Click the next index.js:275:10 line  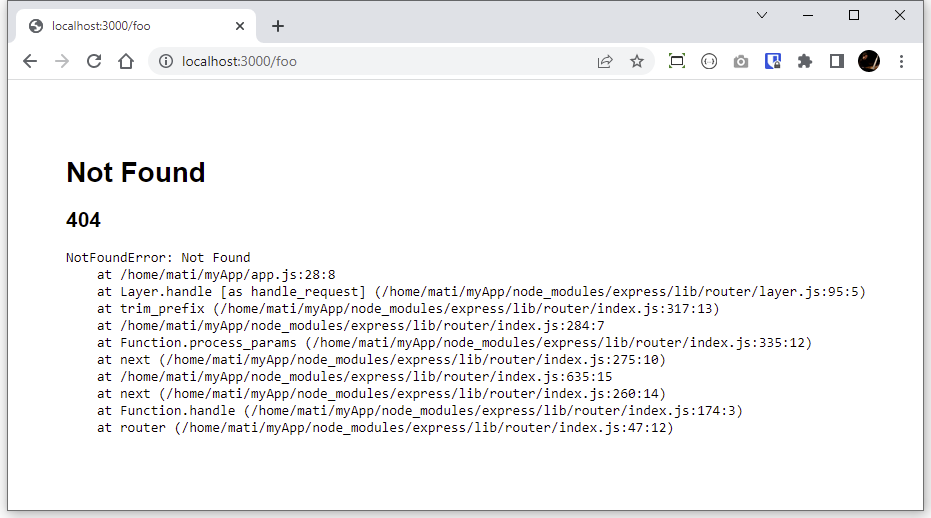pyautogui.click(x=381, y=360)
